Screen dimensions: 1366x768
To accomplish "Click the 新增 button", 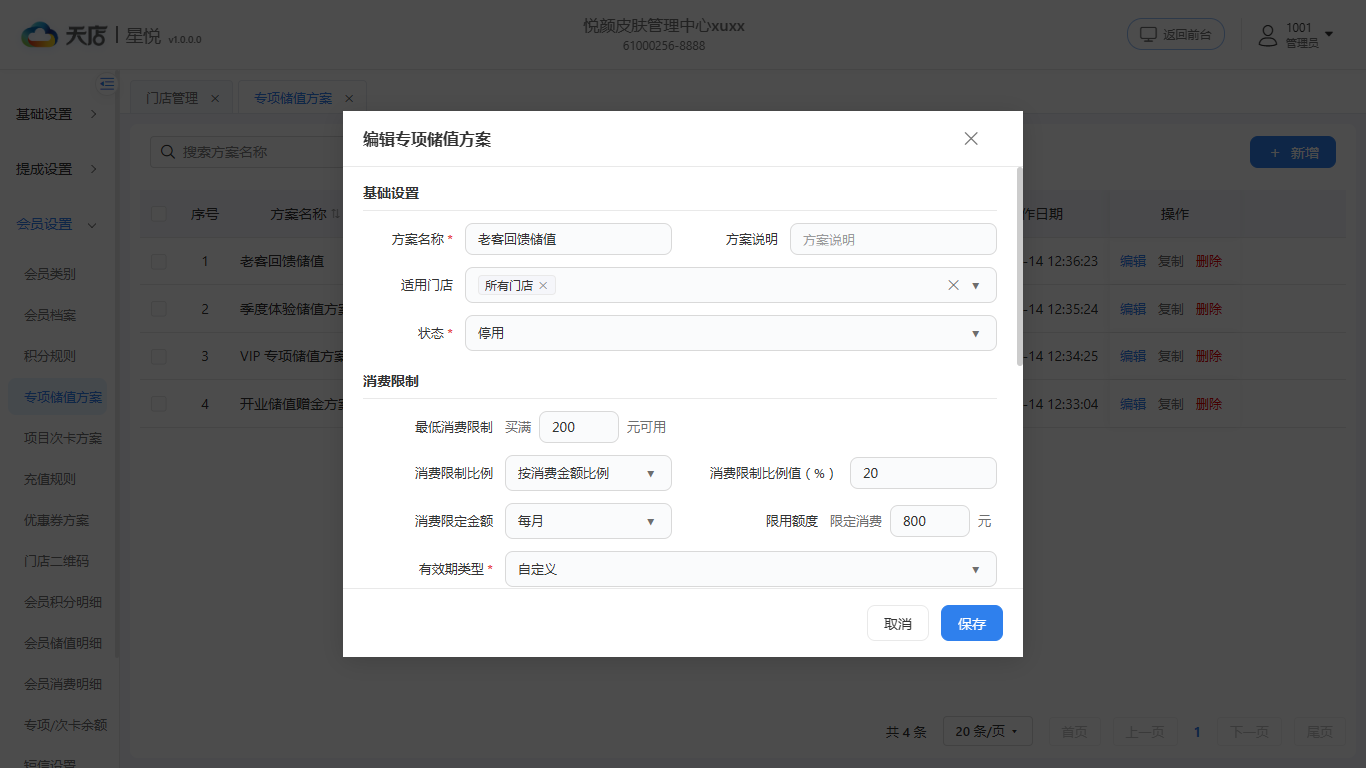I will pyautogui.click(x=1293, y=152).
